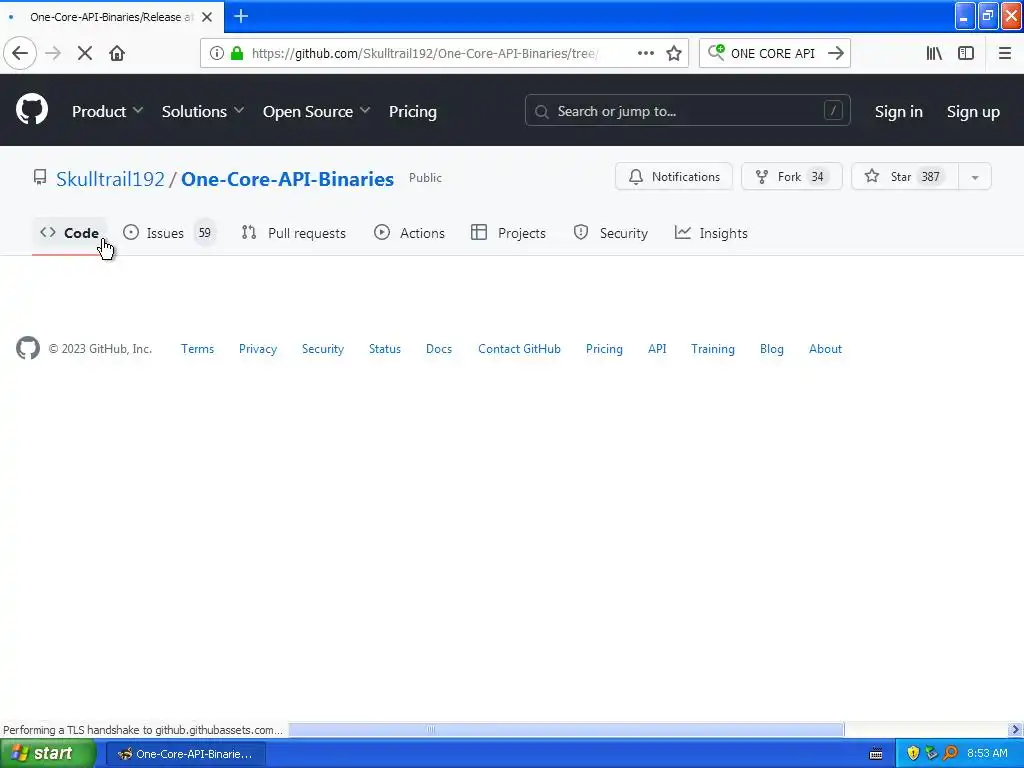Click the horizontal scrollbar thumb
Screen dimensions: 1024x768
[566, 729]
